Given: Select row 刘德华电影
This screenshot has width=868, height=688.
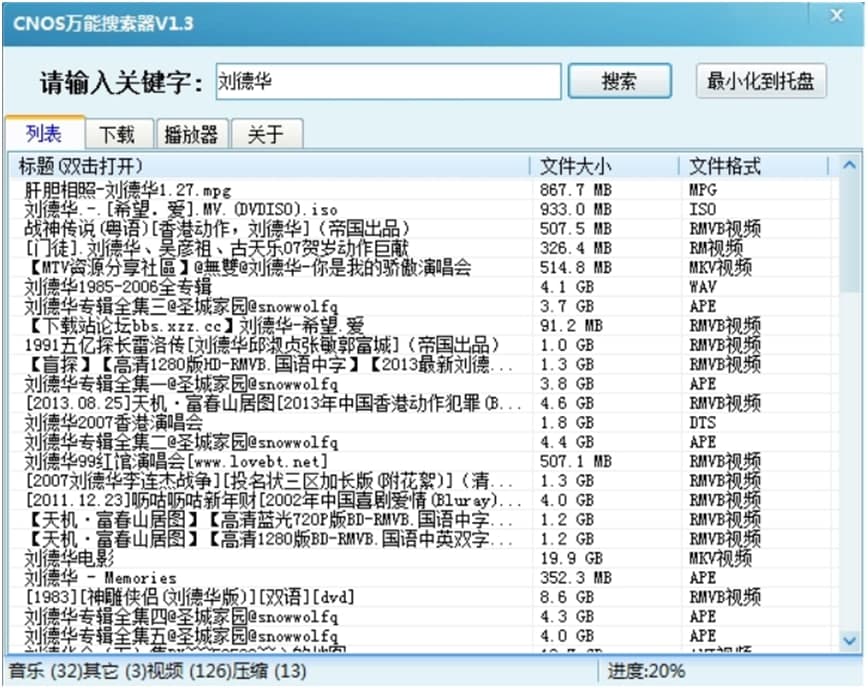Looking at the screenshot, I should (x=420, y=558).
